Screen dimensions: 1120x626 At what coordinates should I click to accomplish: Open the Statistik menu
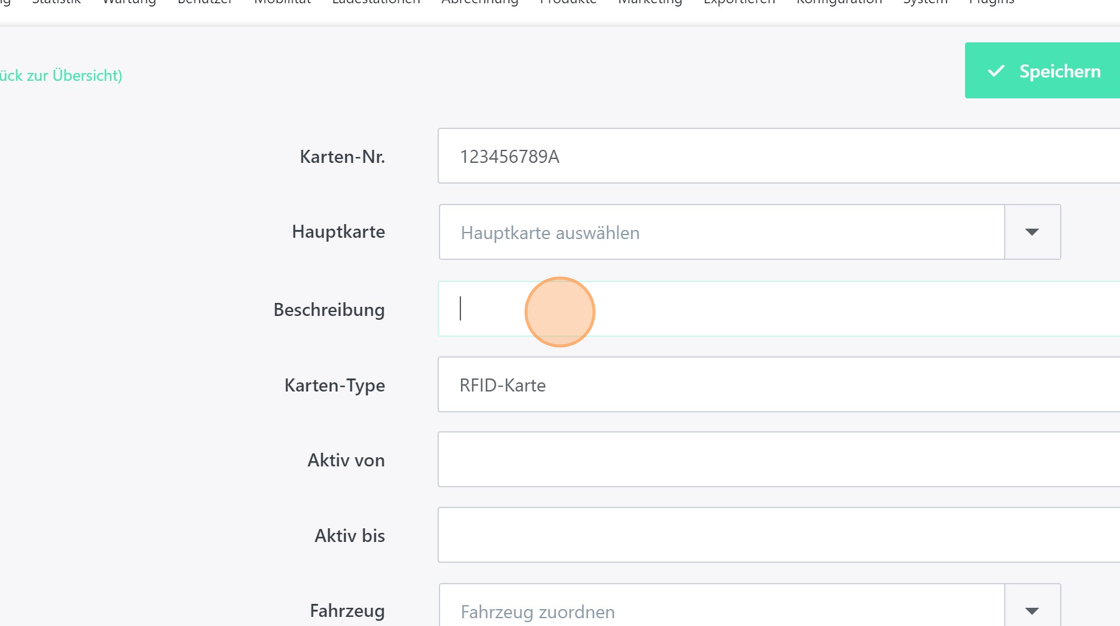[x=56, y=3]
